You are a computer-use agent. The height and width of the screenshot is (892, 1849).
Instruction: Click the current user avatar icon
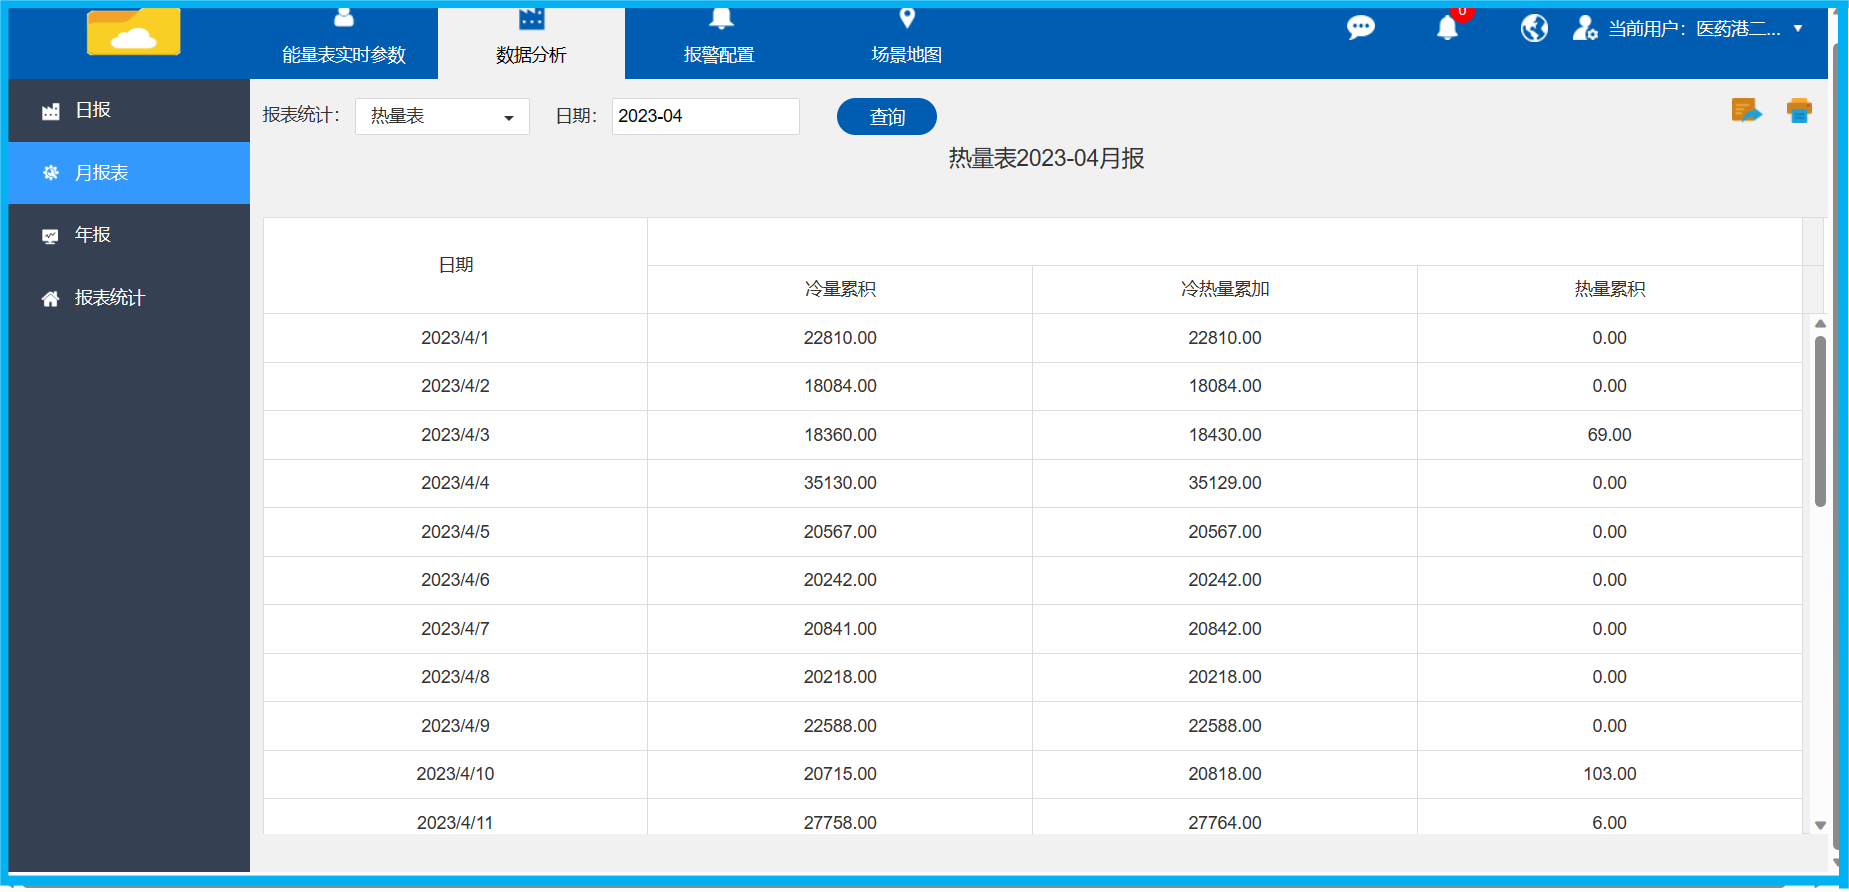[1585, 28]
